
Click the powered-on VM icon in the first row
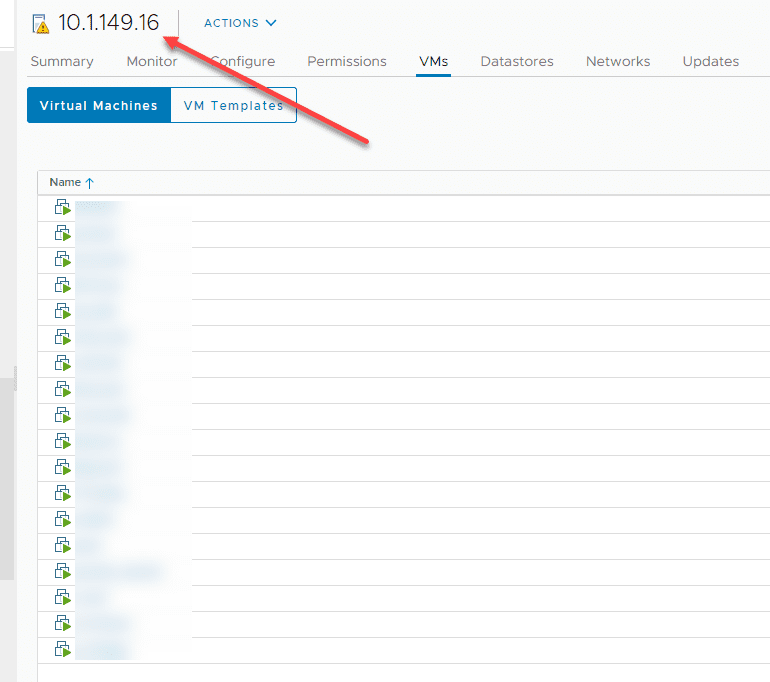[62, 207]
